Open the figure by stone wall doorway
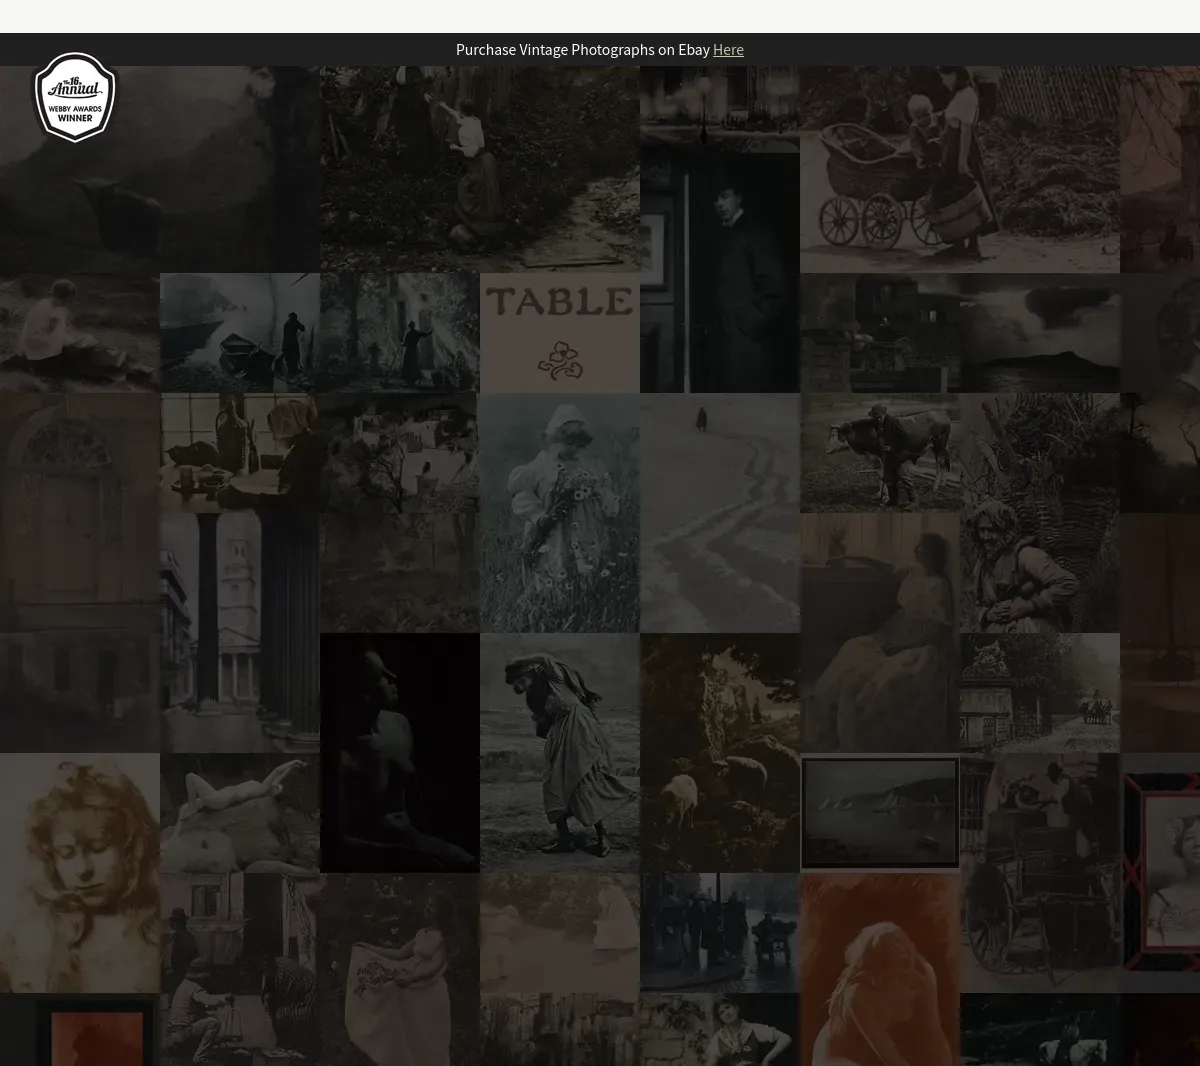This screenshot has width=1200, height=1066. point(400,333)
